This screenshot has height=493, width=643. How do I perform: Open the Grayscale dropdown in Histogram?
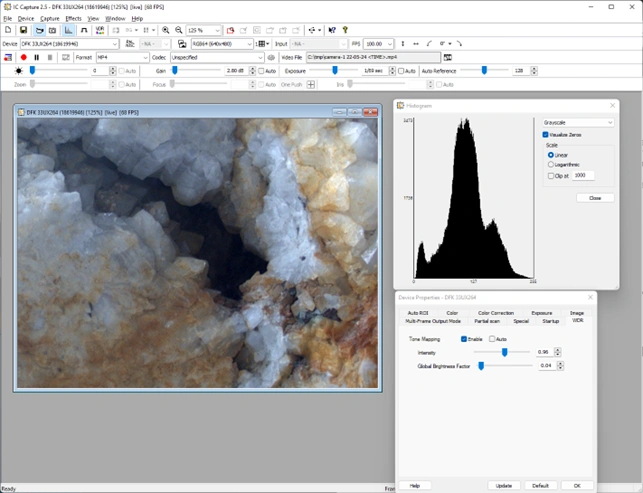point(577,121)
